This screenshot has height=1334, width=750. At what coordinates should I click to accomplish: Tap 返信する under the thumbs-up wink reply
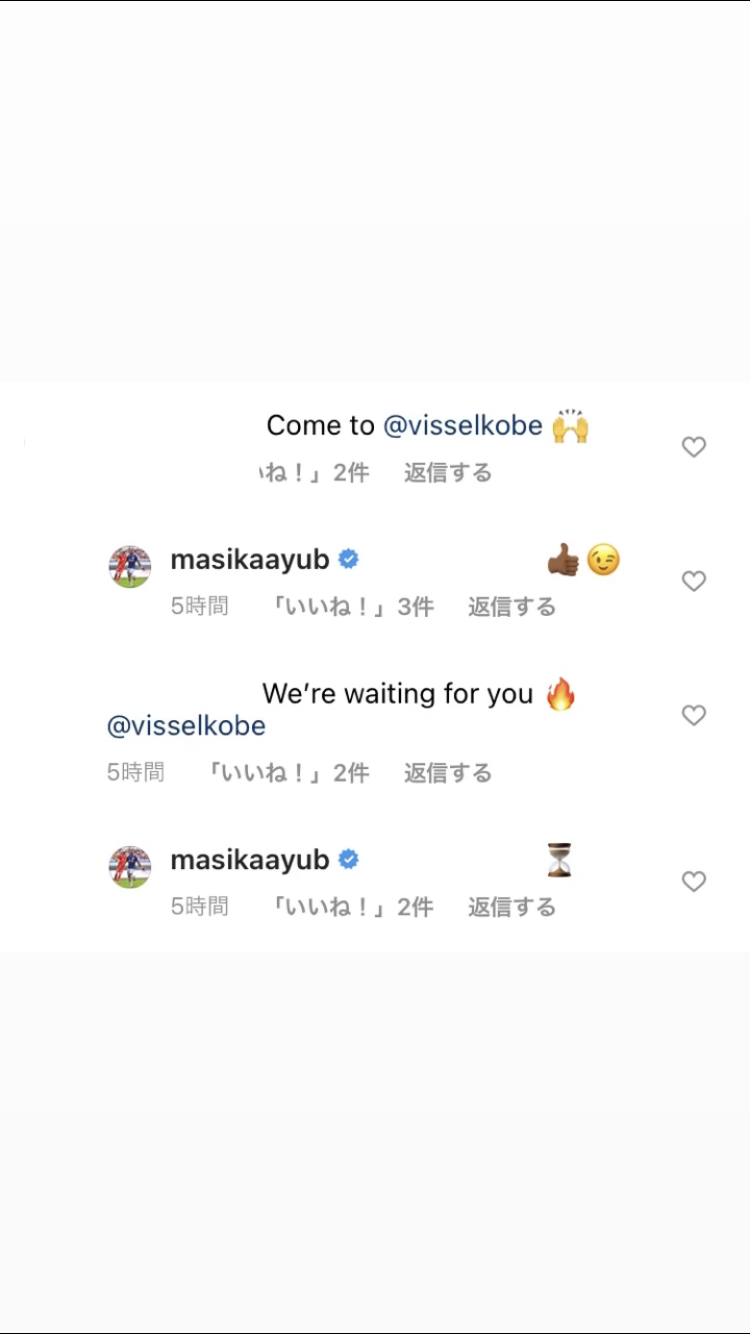(x=512, y=606)
